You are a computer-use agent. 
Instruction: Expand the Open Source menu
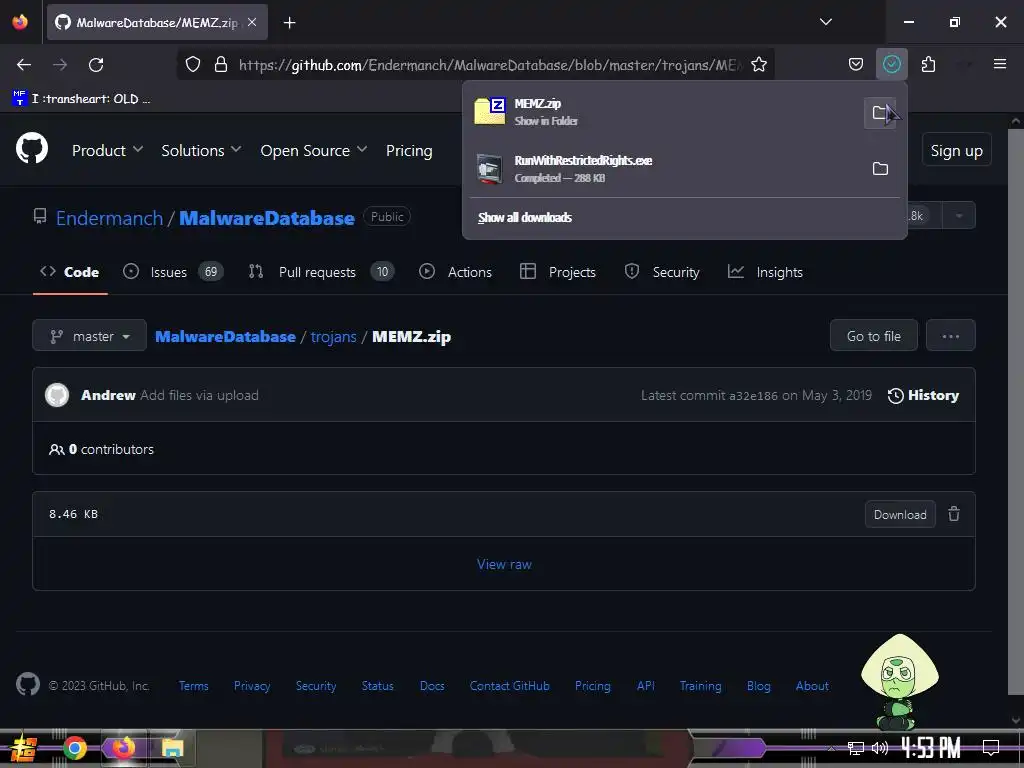click(x=313, y=151)
